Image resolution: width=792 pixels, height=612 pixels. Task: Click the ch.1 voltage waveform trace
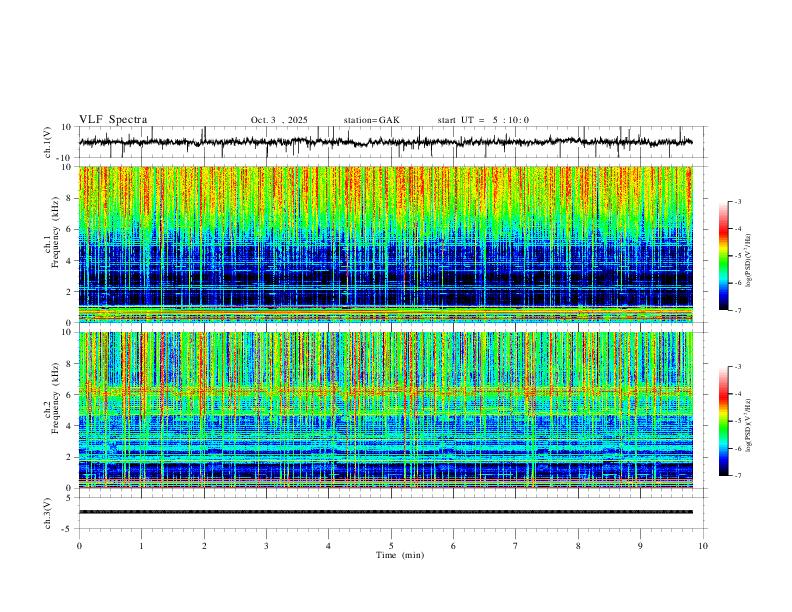pyautogui.click(x=385, y=142)
